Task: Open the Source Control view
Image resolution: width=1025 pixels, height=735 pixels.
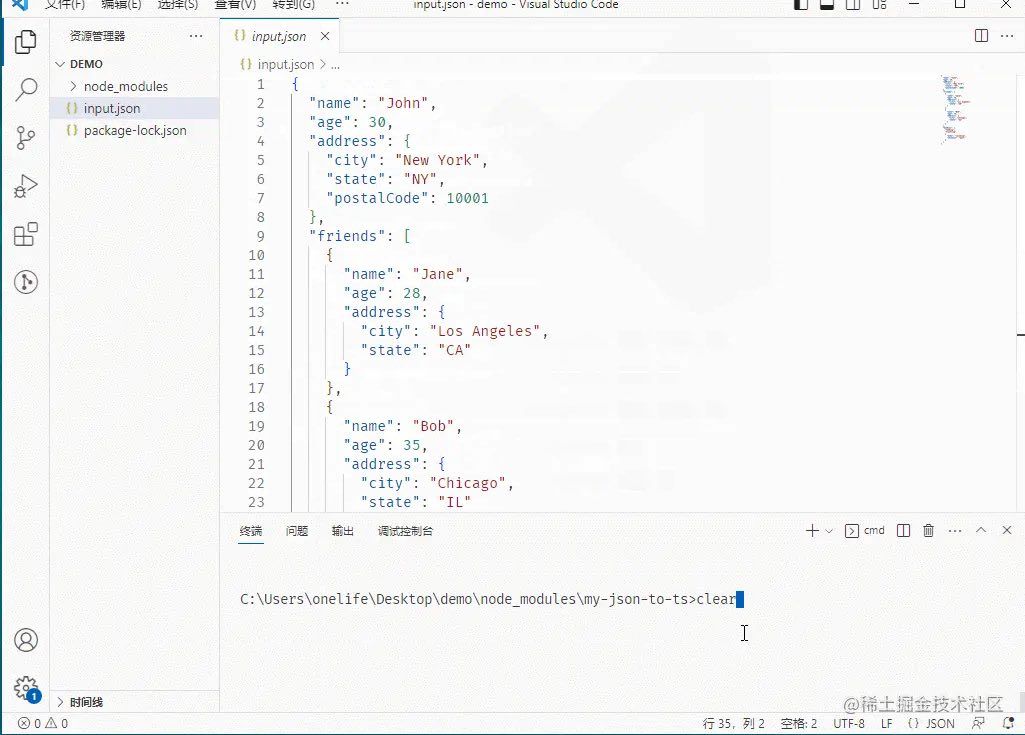Action: click(26, 138)
